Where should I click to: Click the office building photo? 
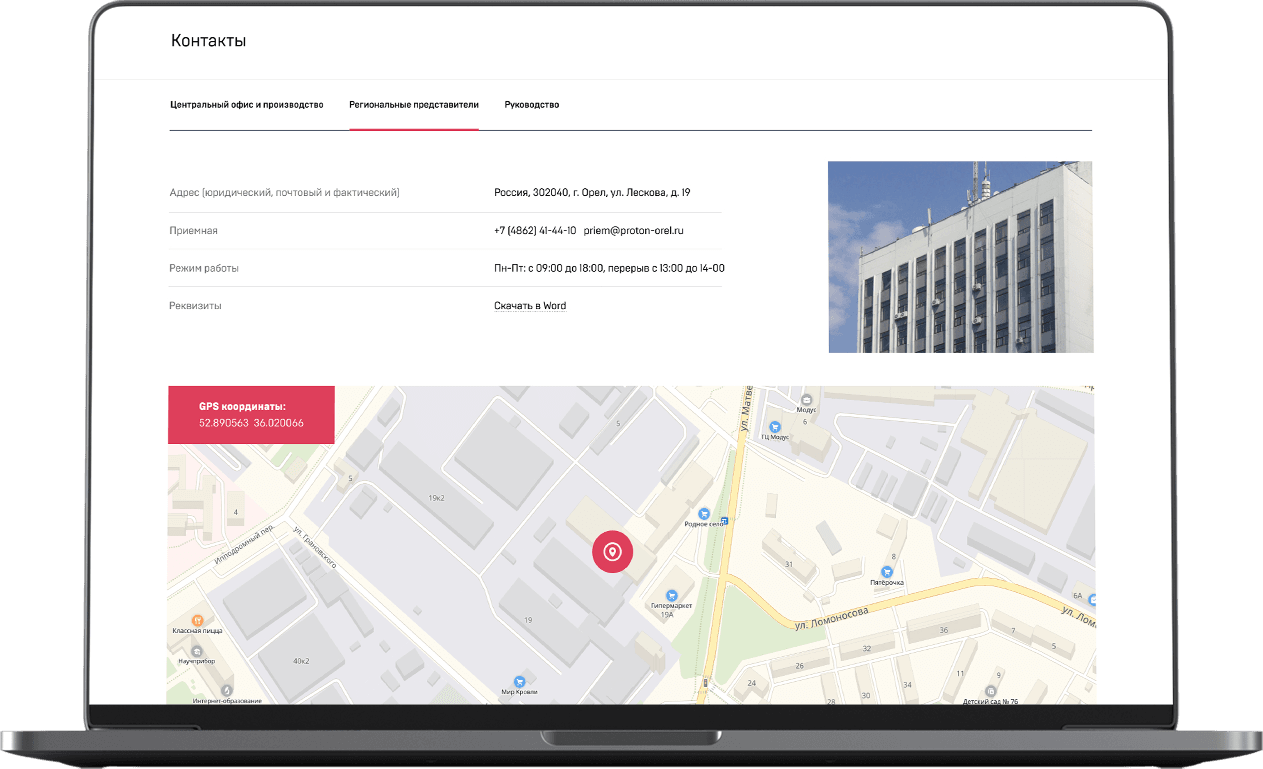[960, 257]
